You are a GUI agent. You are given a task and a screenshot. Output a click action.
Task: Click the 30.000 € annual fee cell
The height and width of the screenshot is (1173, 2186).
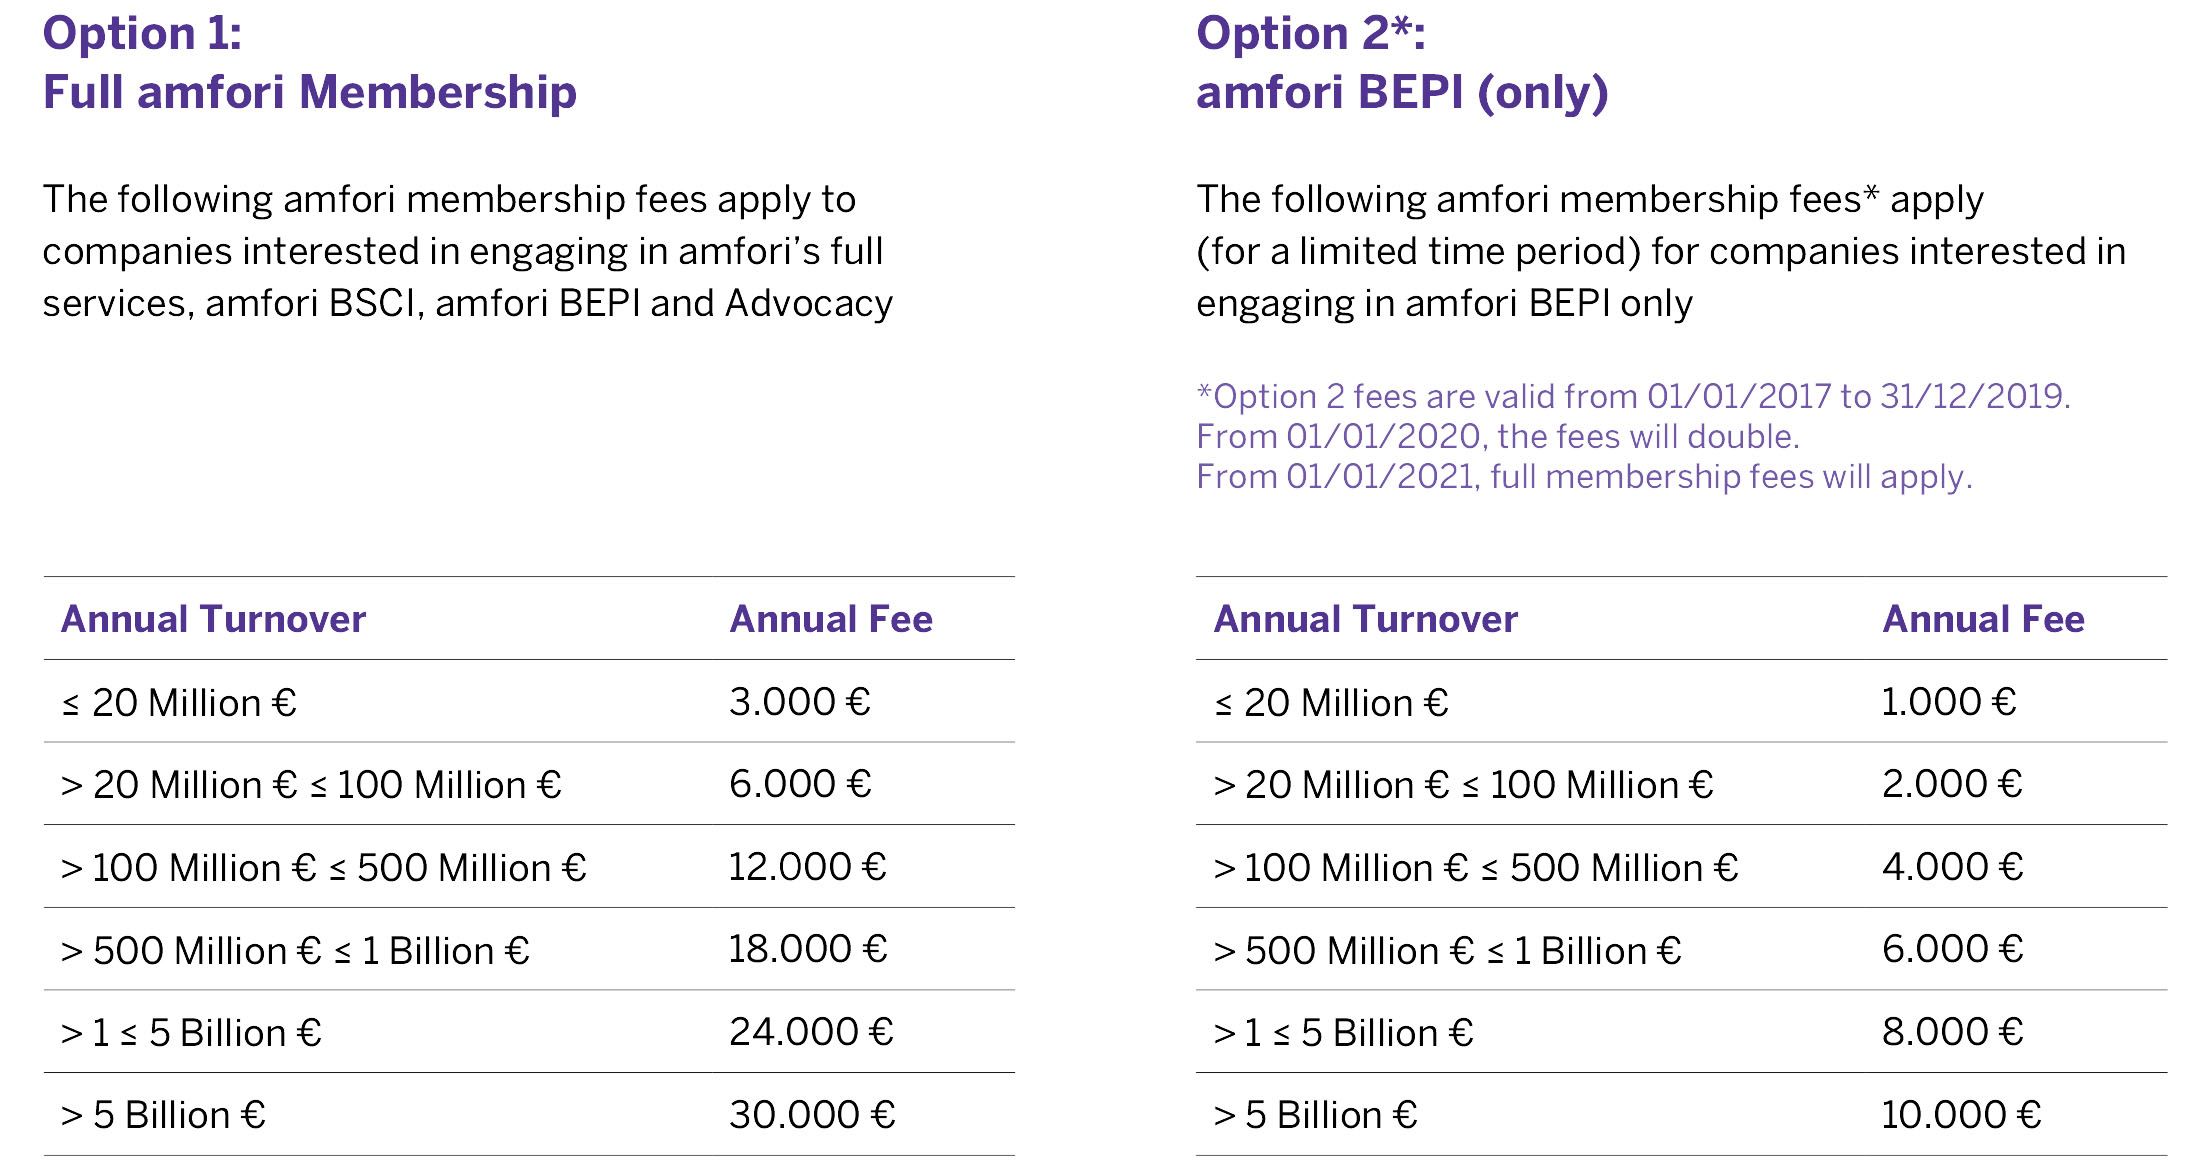tap(812, 1115)
